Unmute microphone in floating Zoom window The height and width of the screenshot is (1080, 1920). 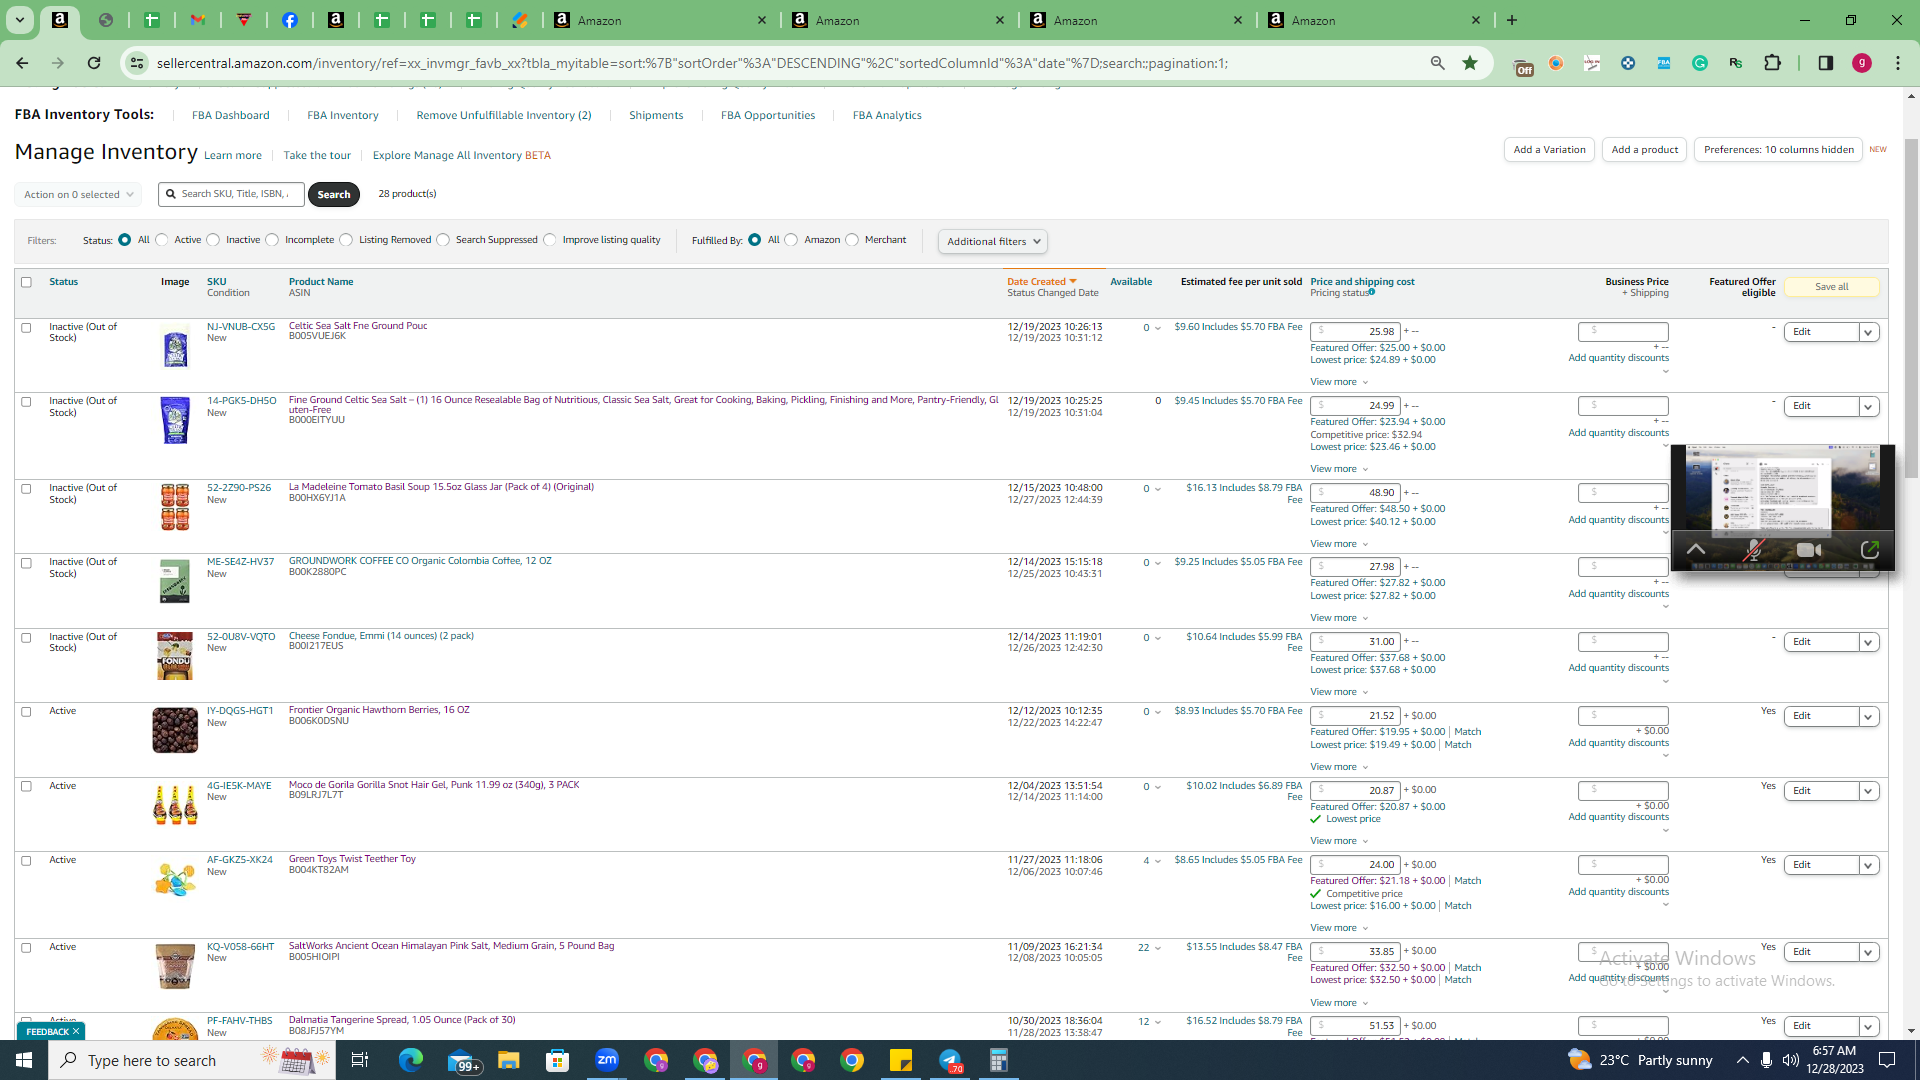[1753, 550]
